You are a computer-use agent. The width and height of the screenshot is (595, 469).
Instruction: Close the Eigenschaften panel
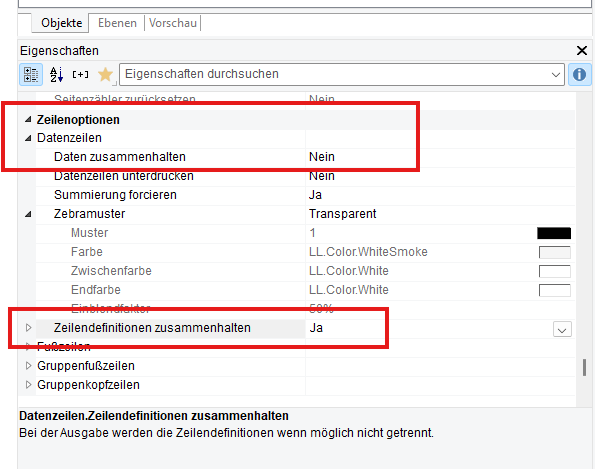tap(581, 50)
